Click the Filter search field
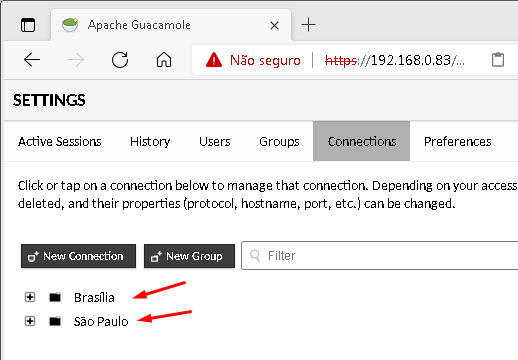The width and height of the screenshot is (518, 360). click(x=380, y=256)
